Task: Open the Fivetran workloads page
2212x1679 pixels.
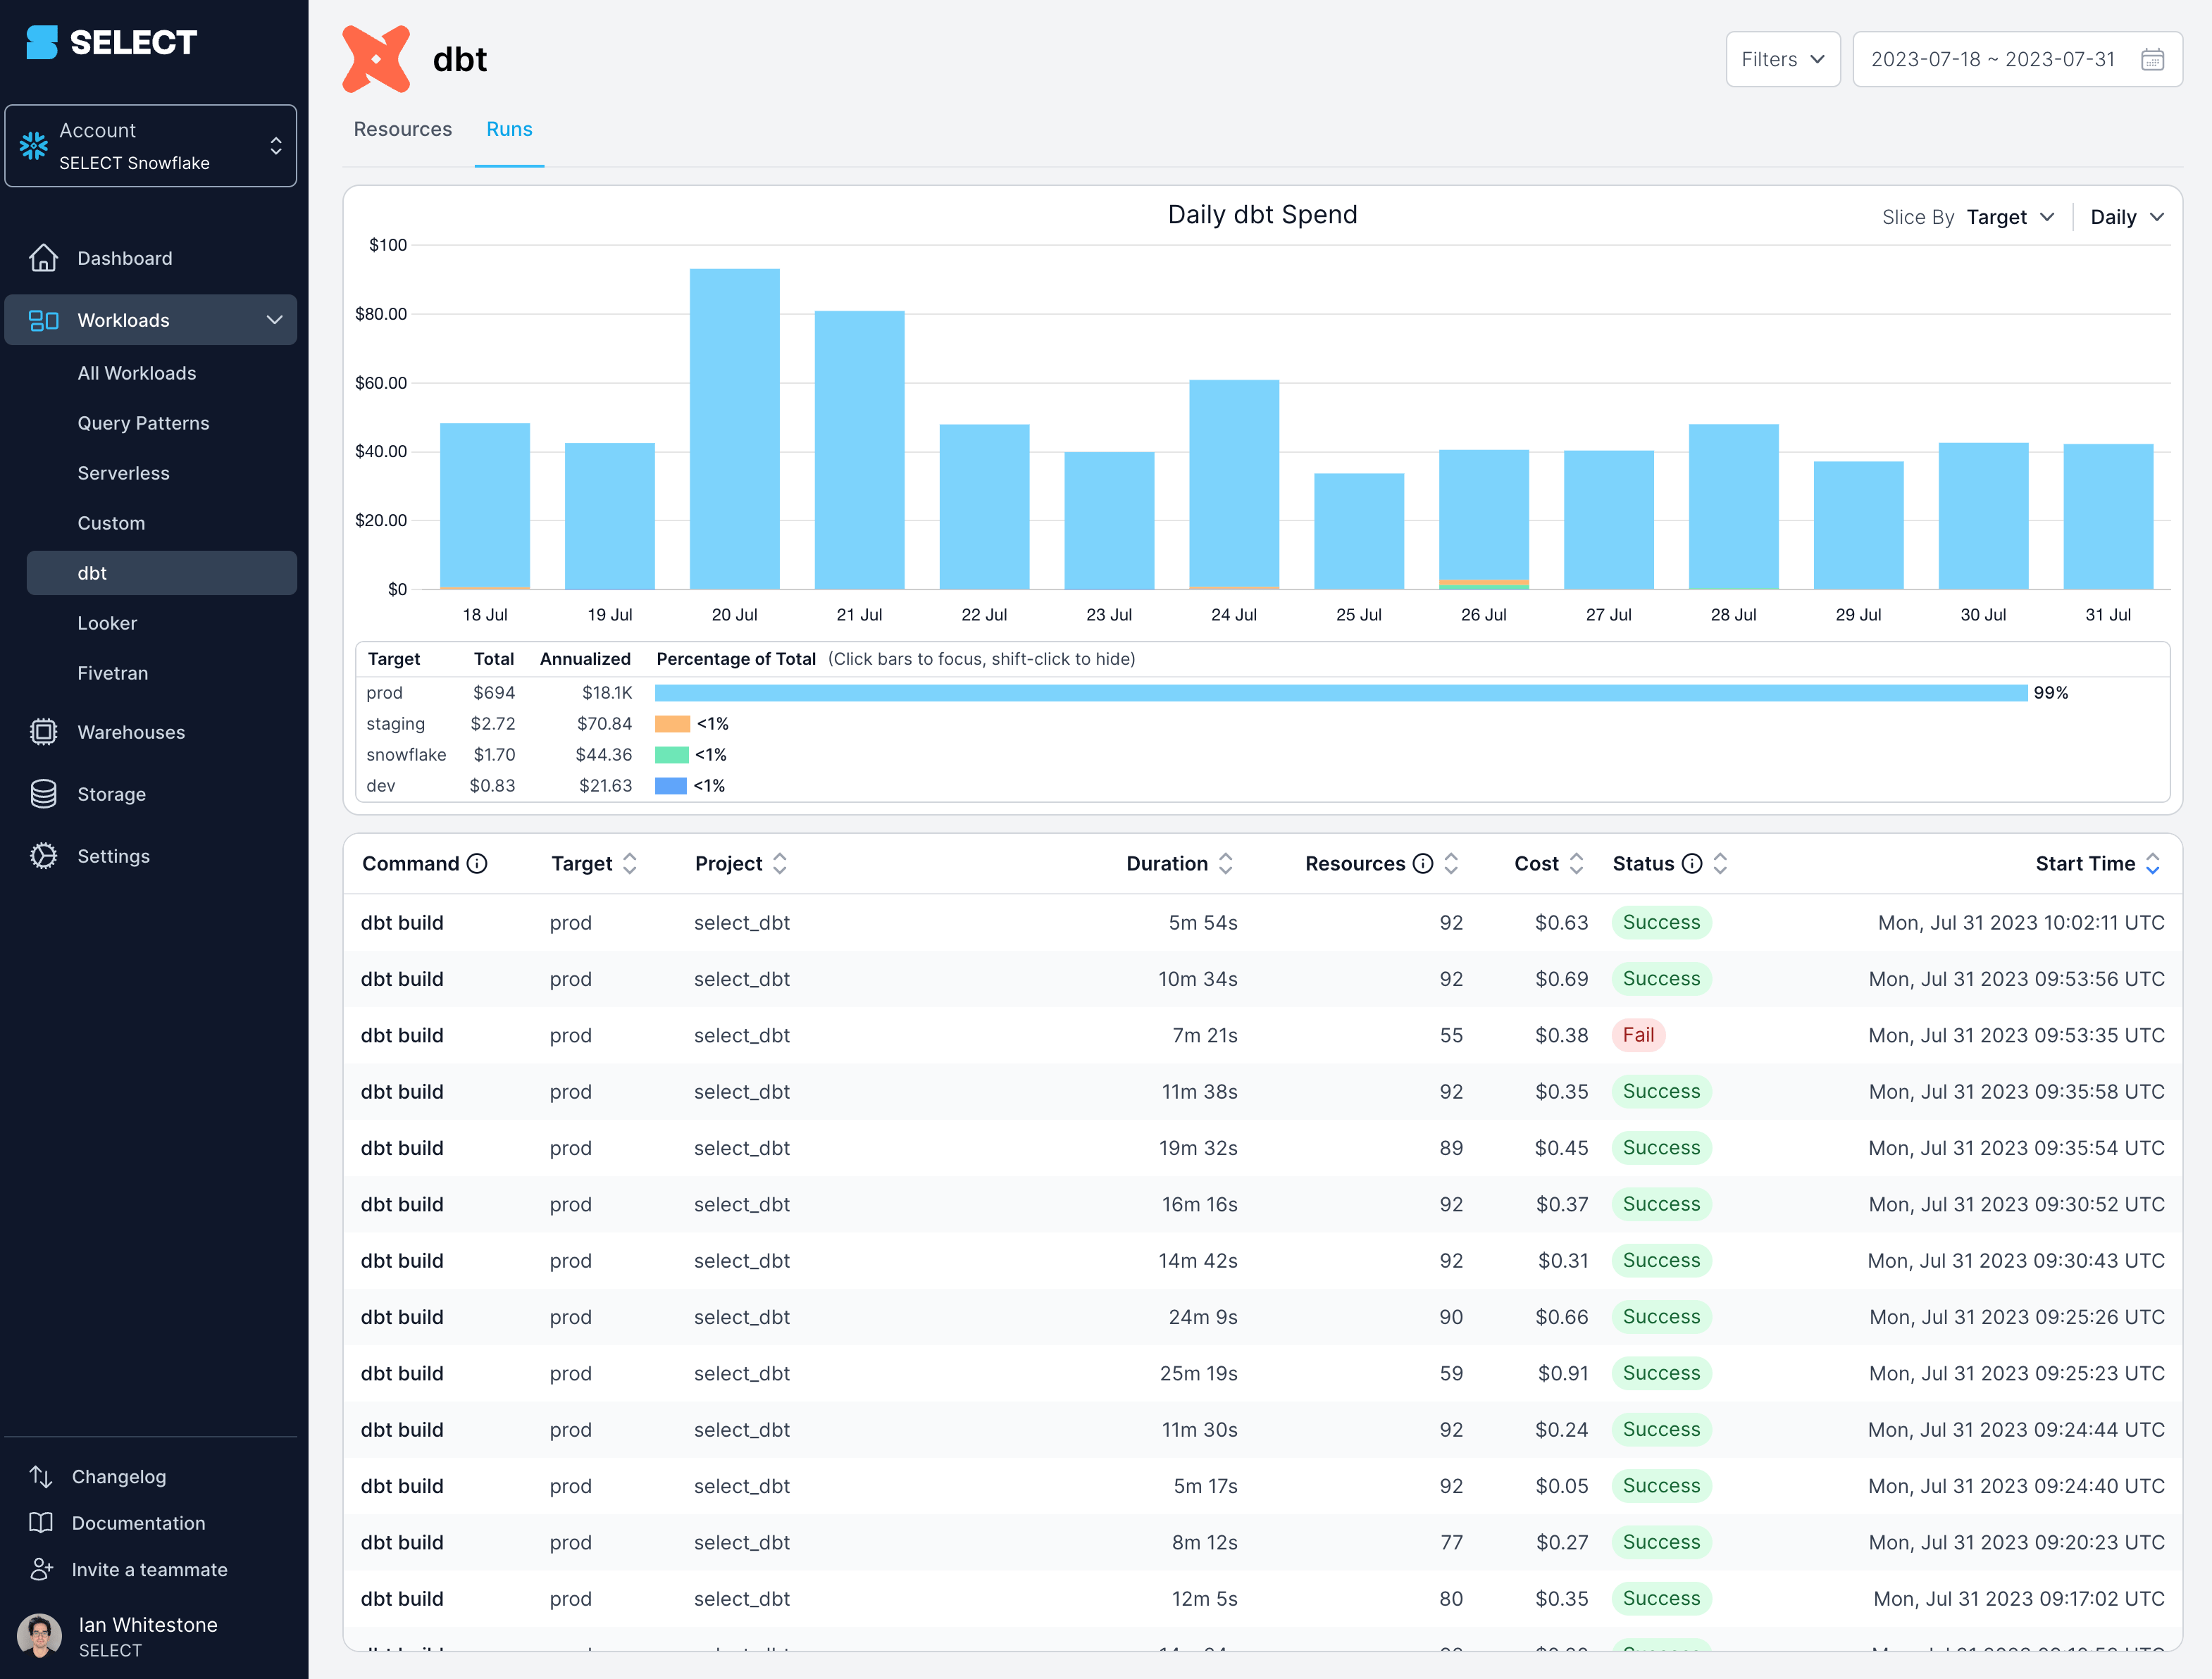Action: pos(112,673)
